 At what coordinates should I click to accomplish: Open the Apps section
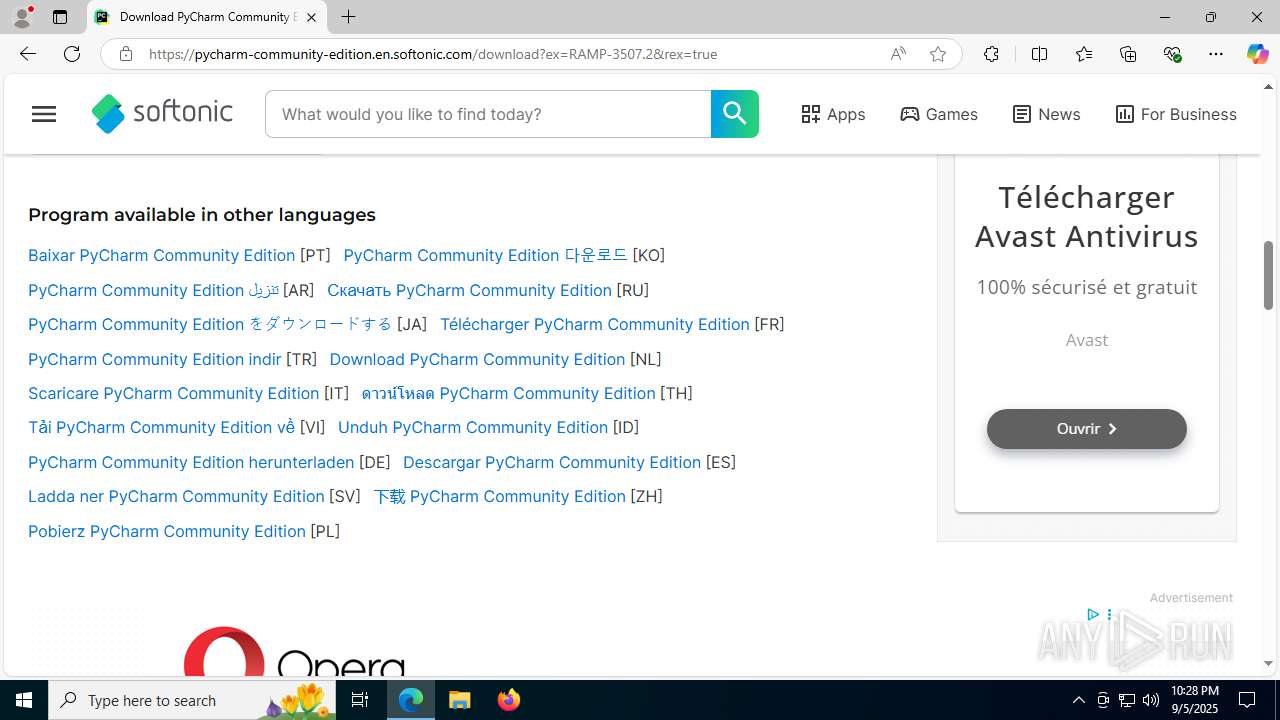coord(833,114)
